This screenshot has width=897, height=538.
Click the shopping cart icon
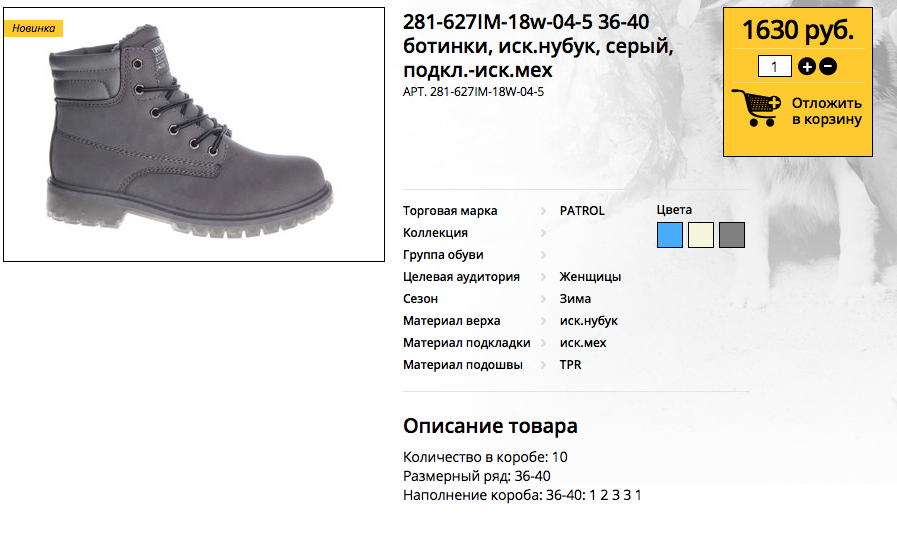756,107
